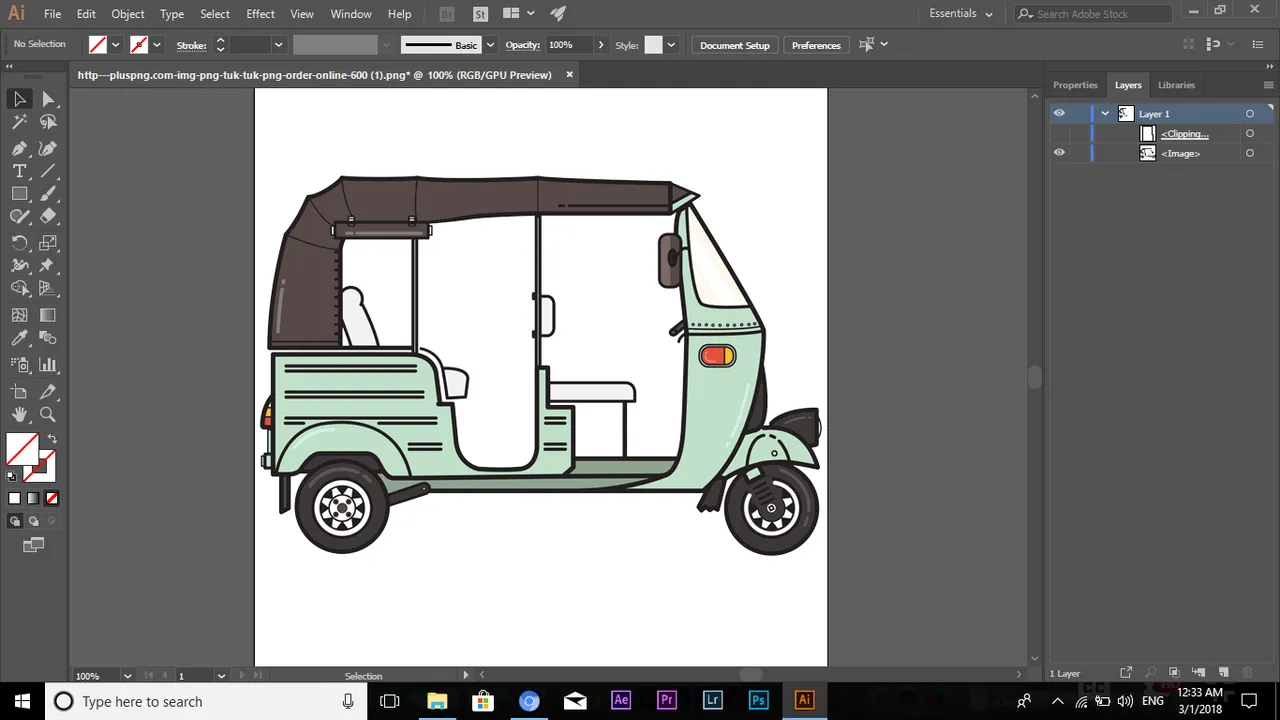Collapse the Layer 1 tree arrow
Viewport: 1280px width, 720px height.
pyautogui.click(x=1105, y=114)
